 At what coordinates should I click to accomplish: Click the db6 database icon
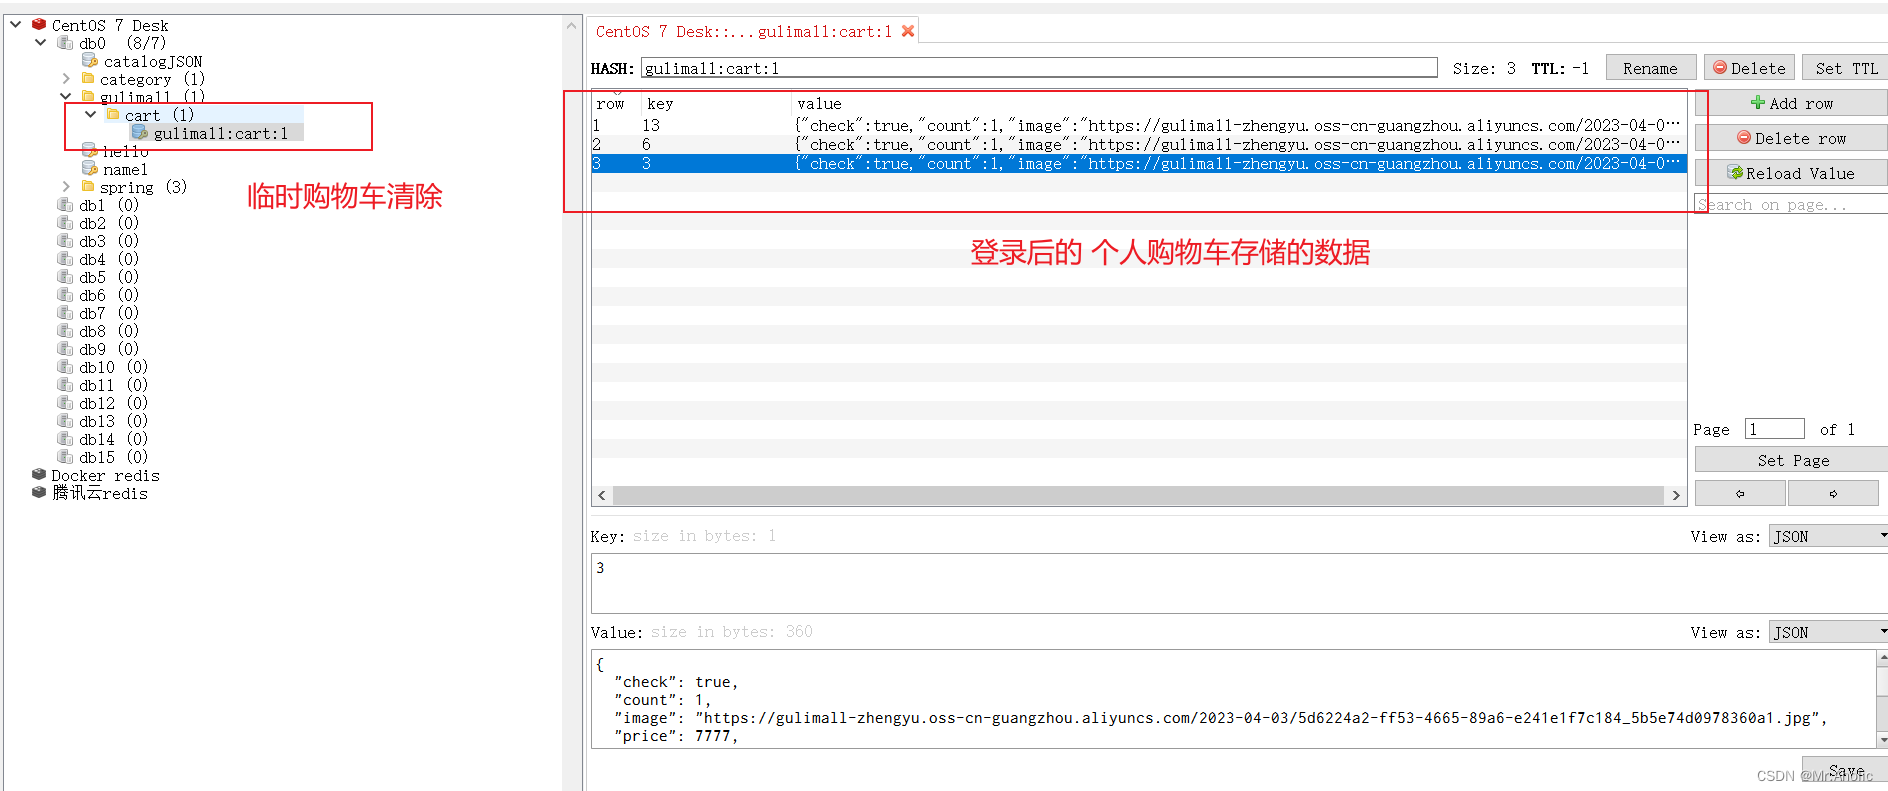65,295
